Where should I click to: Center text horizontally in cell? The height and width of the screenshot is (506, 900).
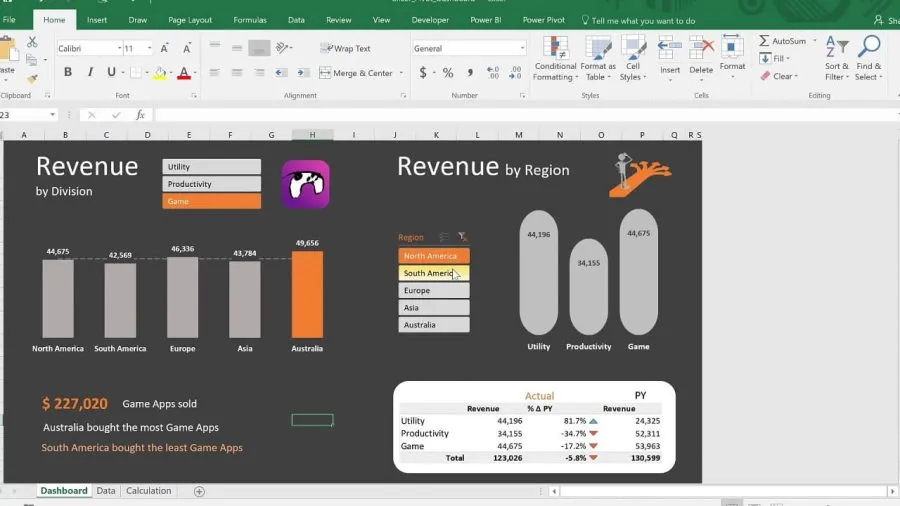[x=236, y=73]
